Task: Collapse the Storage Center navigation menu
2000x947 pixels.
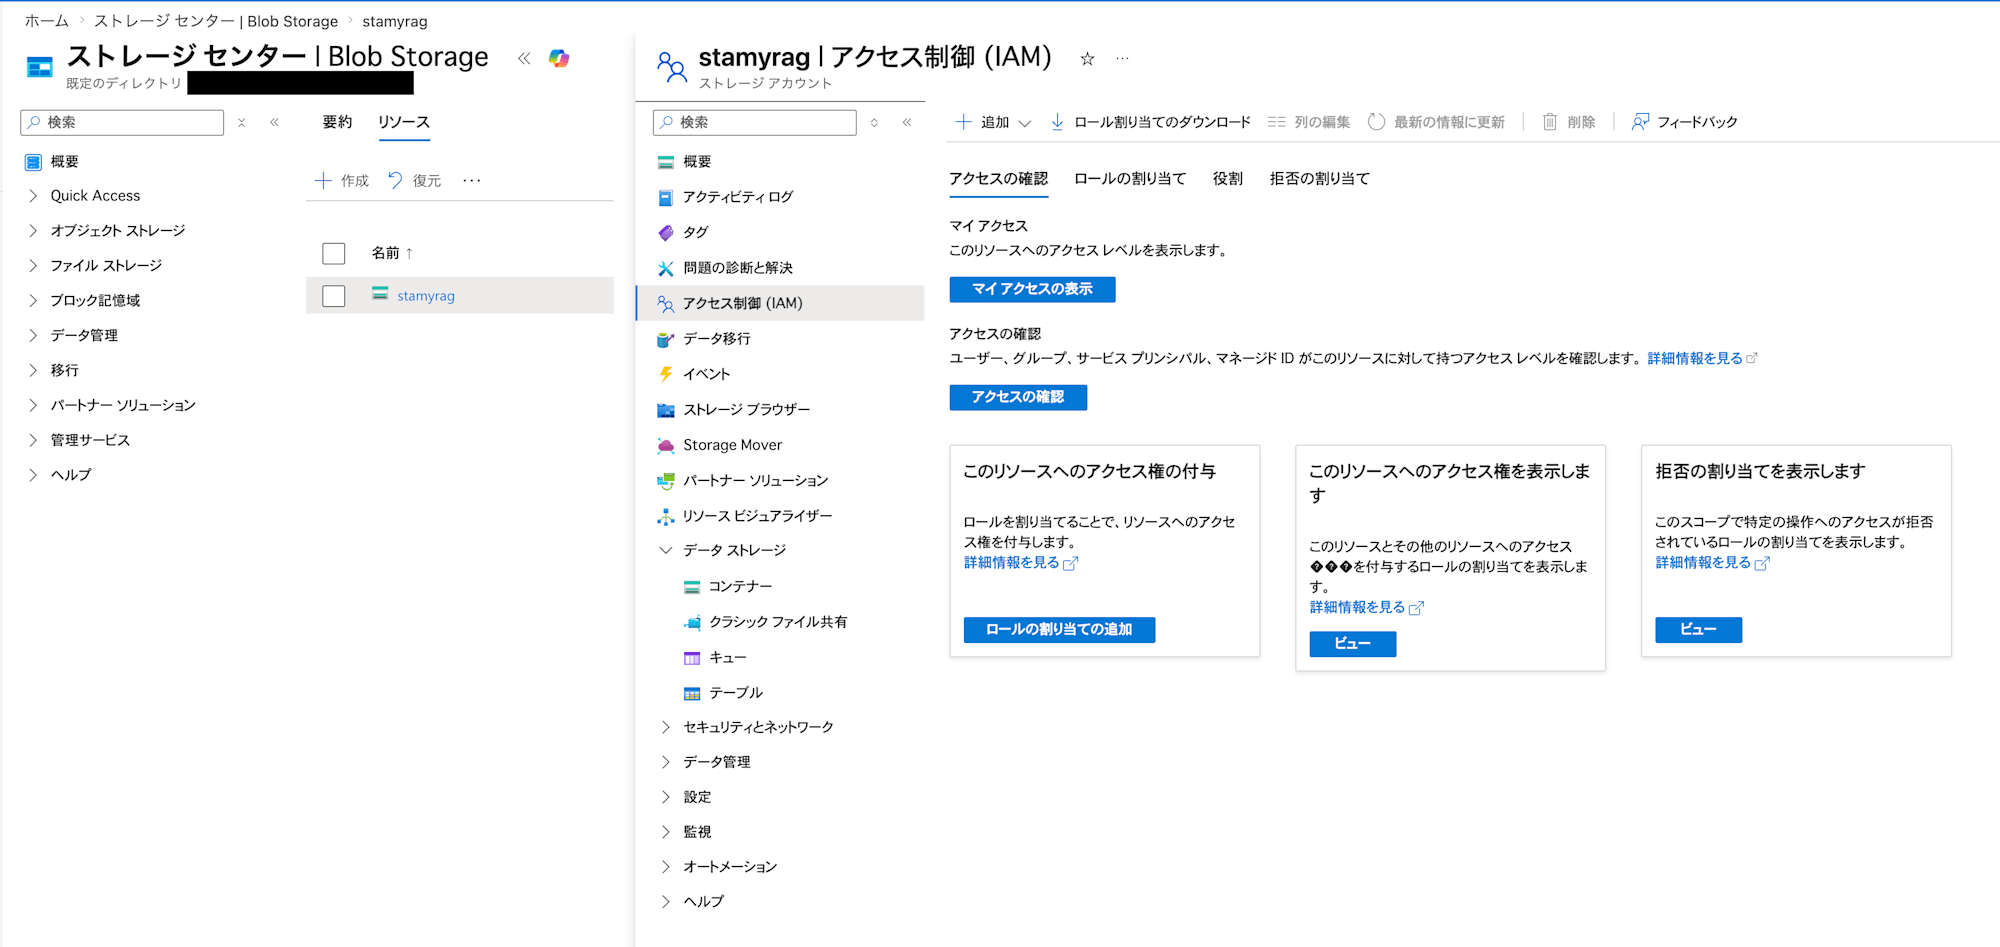Action: (274, 122)
